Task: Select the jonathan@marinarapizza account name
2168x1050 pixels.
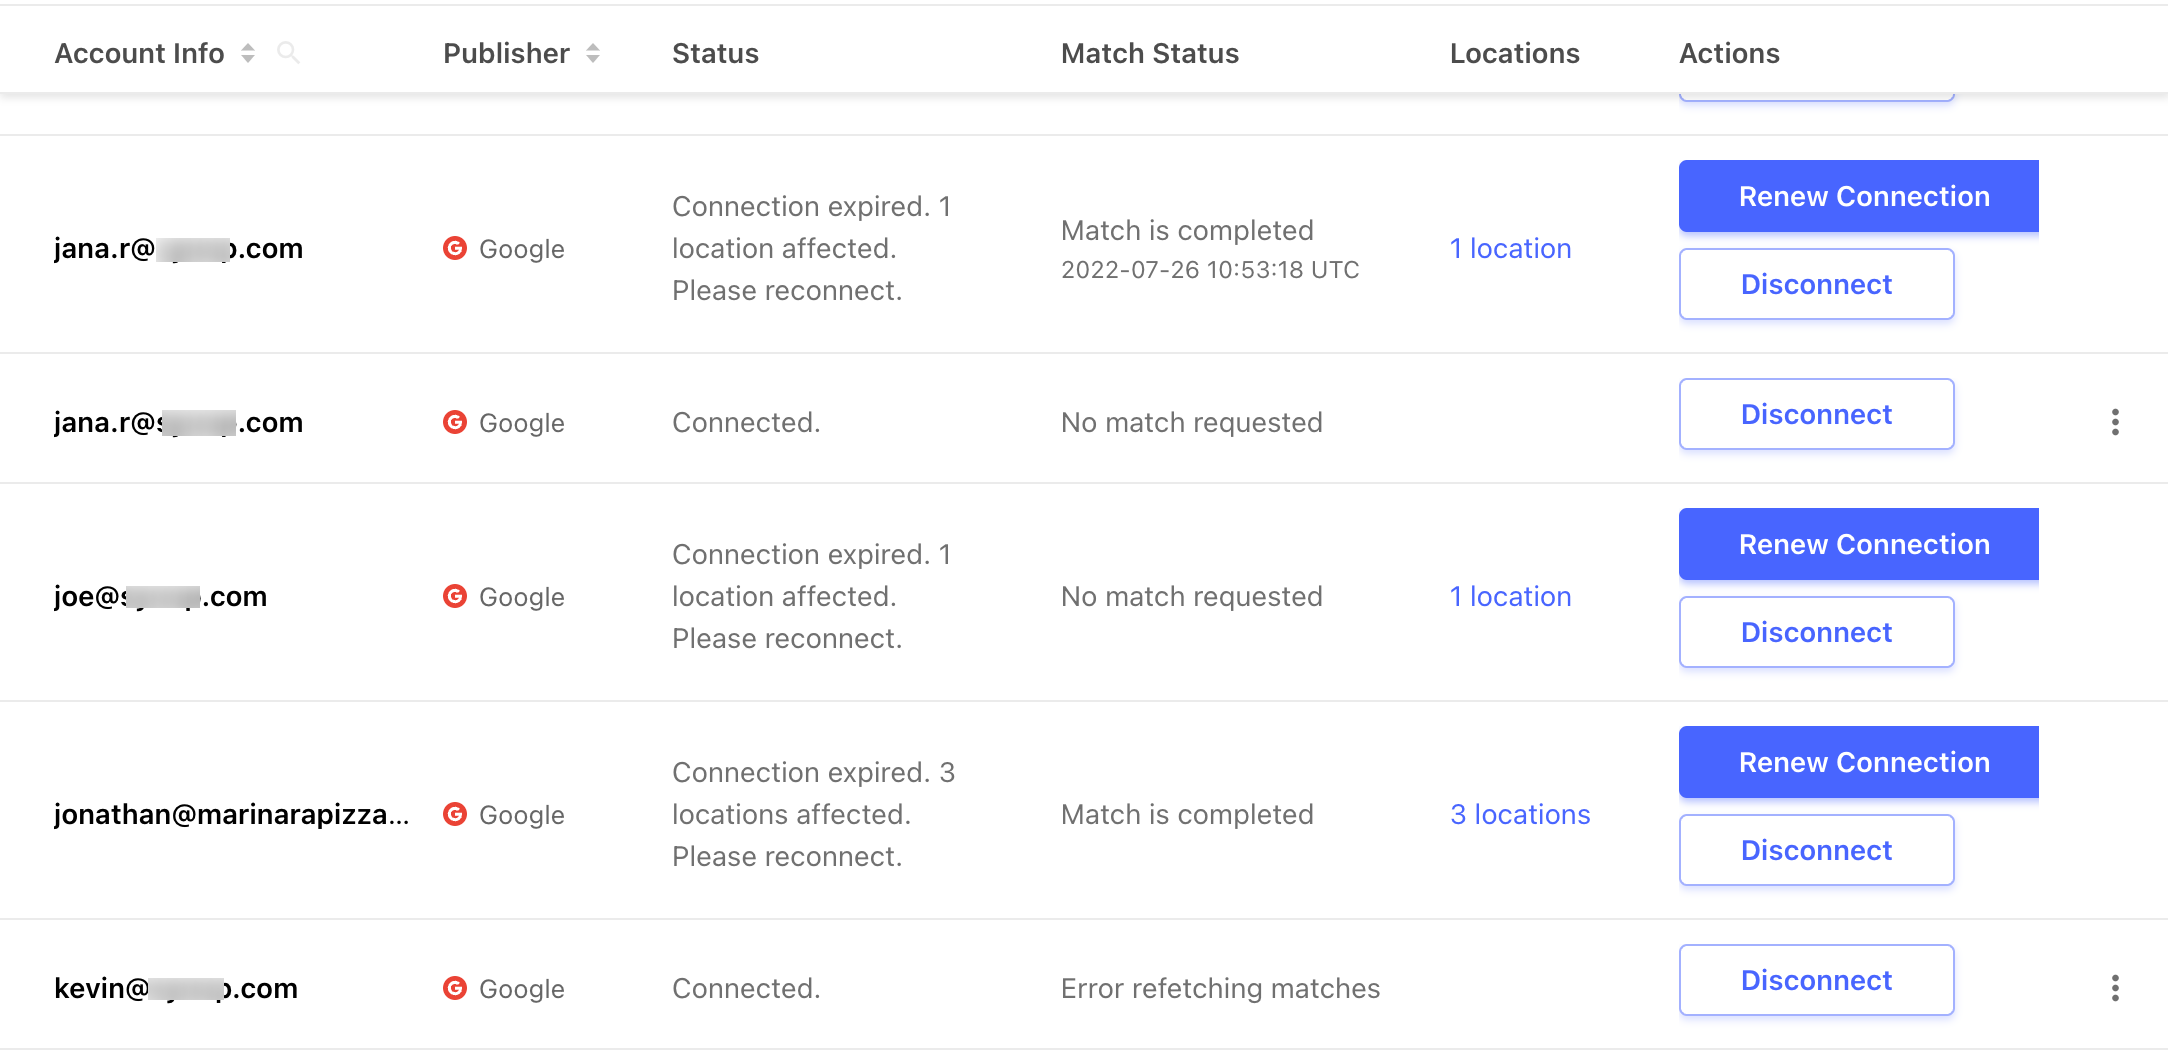Action: coord(232,814)
